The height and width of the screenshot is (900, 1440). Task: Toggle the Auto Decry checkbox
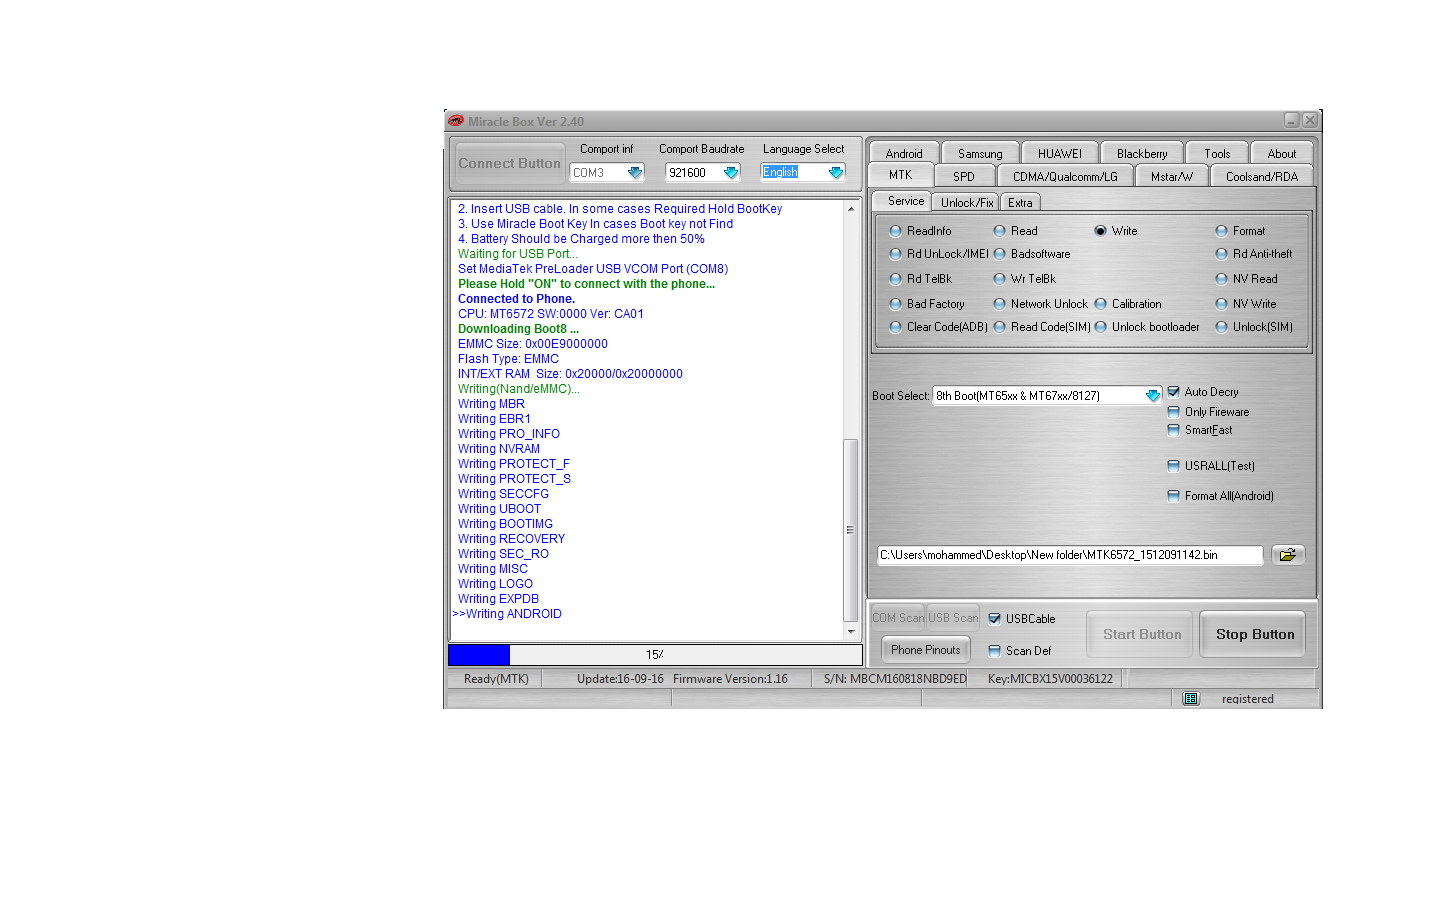tap(1174, 392)
